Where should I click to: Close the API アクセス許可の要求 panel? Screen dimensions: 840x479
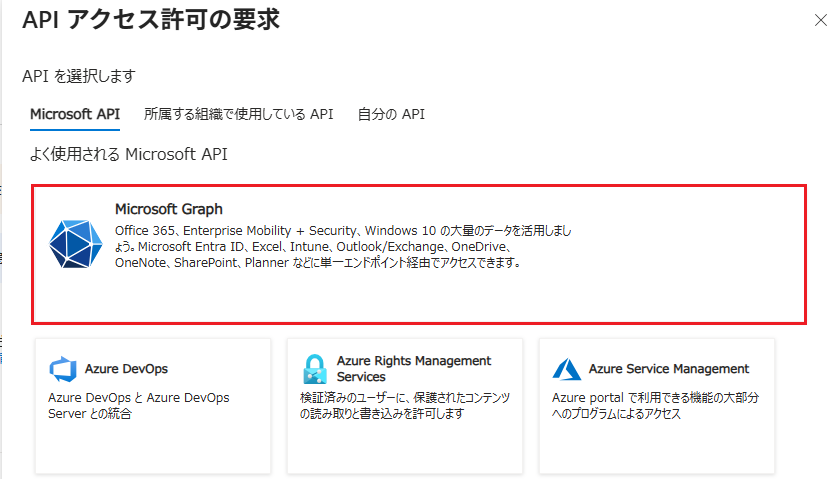[x=820, y=20]
